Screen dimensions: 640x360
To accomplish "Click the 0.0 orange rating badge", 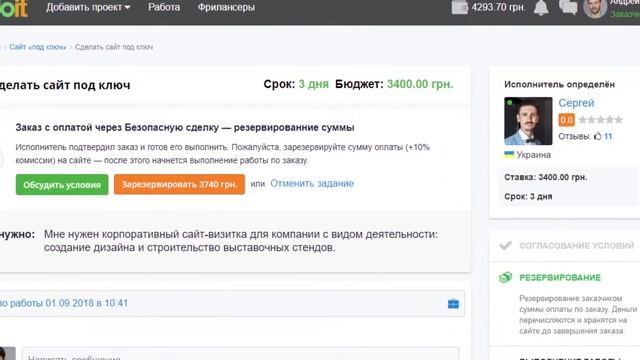I will click(x=567, y=120).
